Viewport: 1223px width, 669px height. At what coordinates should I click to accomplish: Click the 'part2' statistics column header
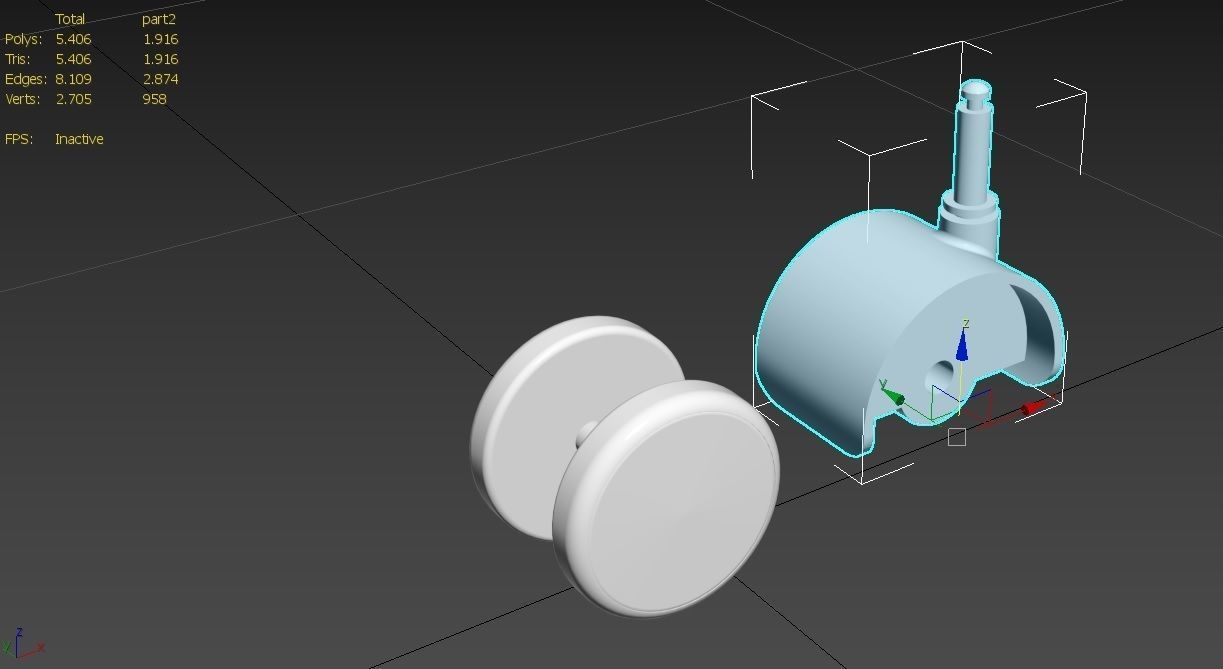159,19
